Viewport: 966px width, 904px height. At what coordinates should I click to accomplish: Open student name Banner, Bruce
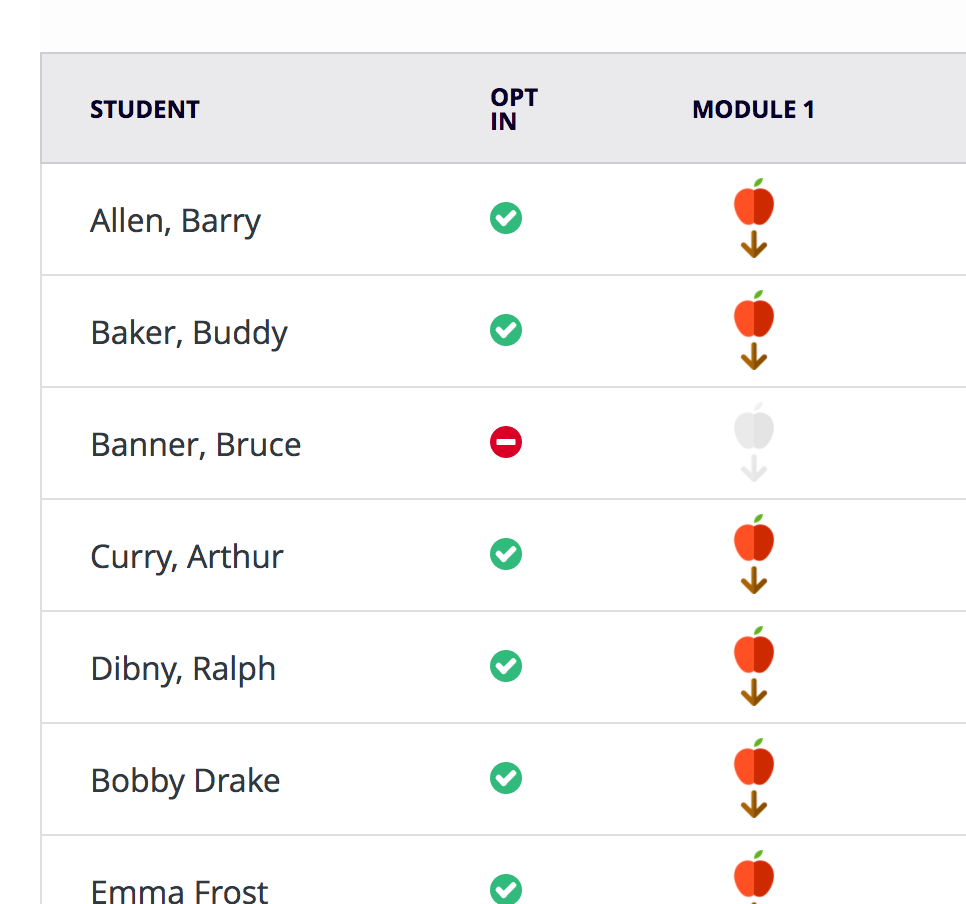click(x=196, y=444)
